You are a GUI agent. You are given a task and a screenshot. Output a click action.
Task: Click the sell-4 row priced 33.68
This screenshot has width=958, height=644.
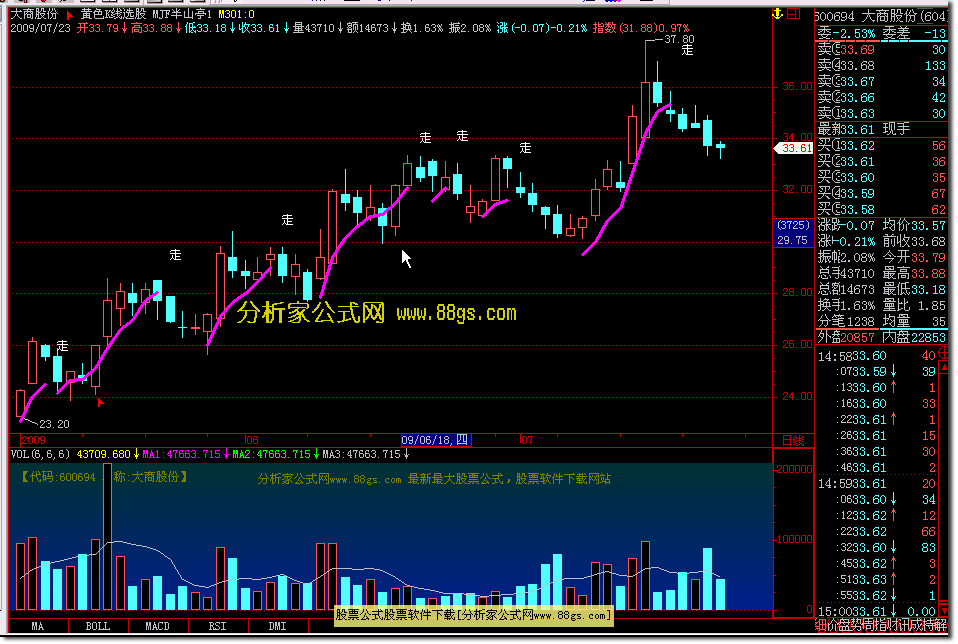point(881,65)
